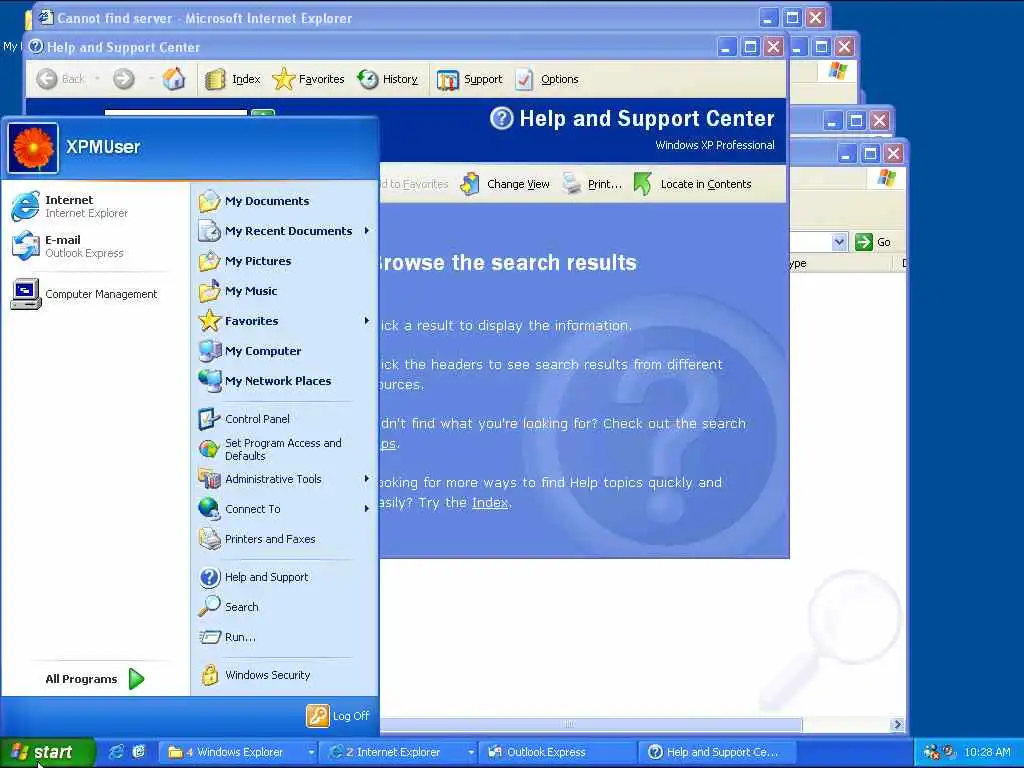The image size is (1024, 768).
Task: Go Back in Help and Support Center
Action: [60, 79]
